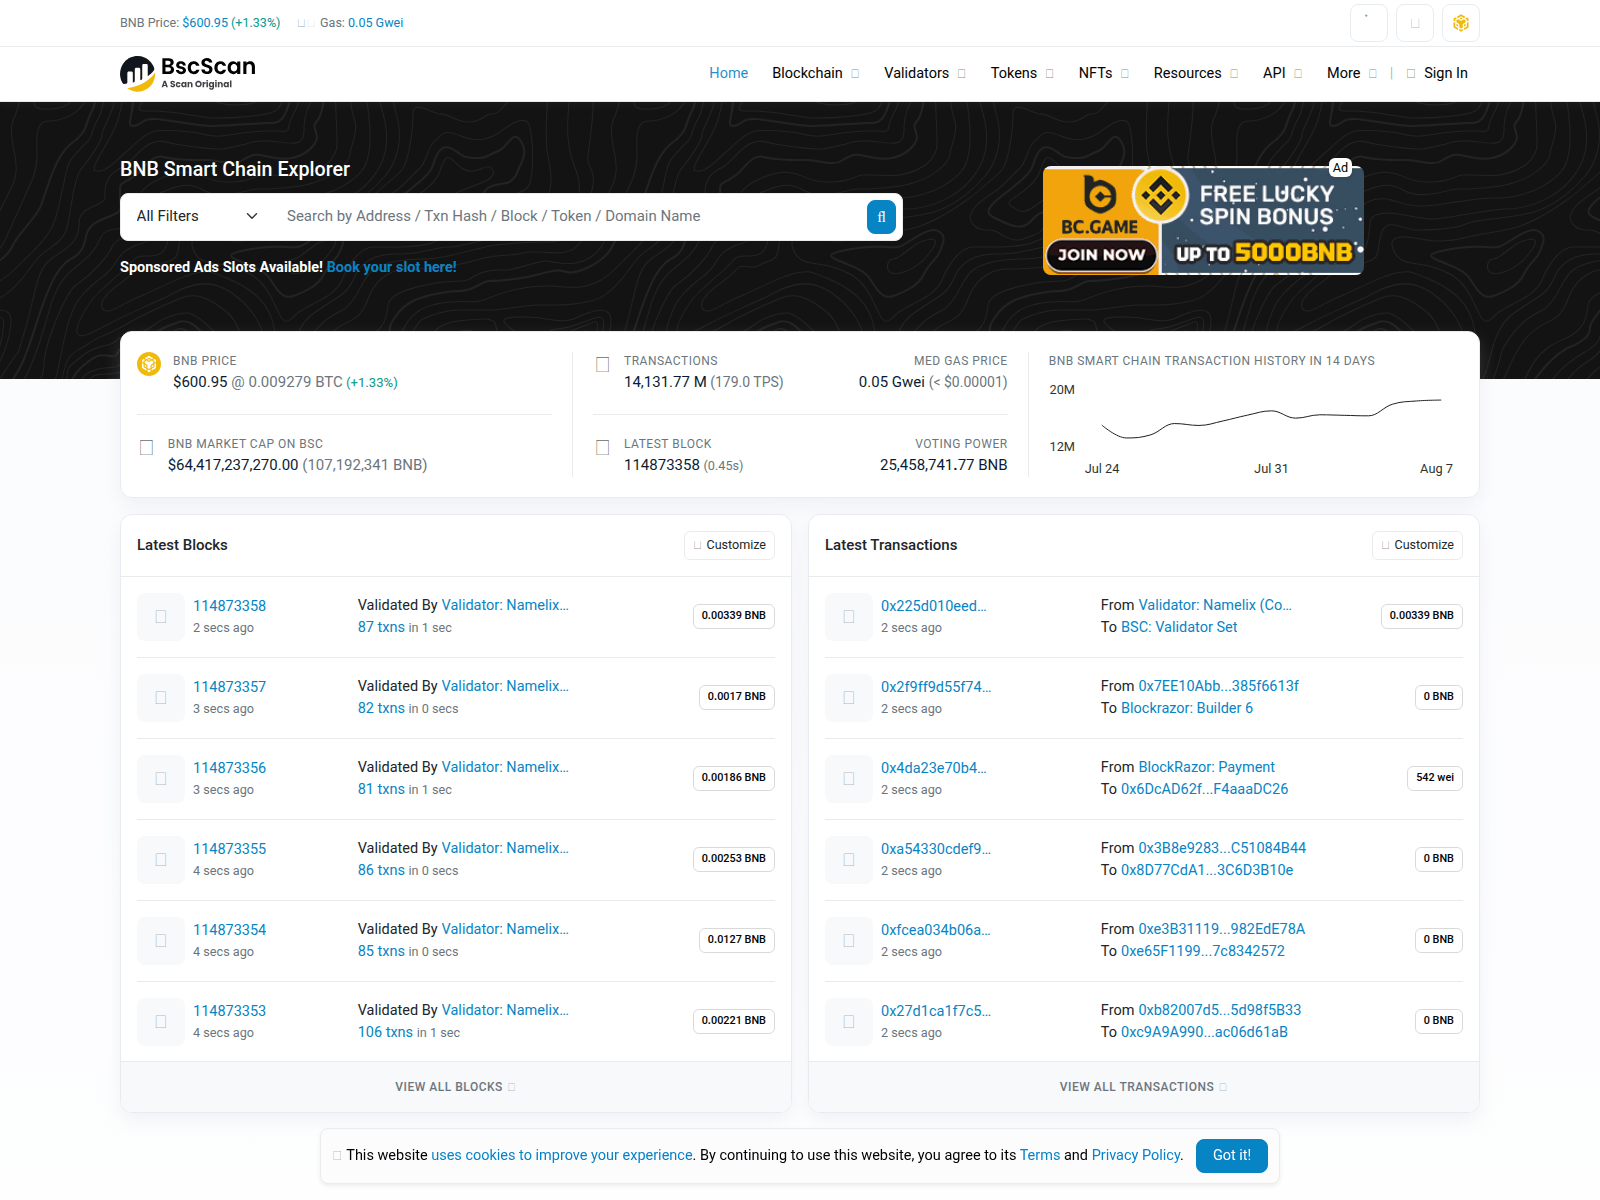Click block icon for block 114873356
Image resolution: width=1600 pixels, height=1200 pixels.
pyautogui.click(x=161, y=779)
